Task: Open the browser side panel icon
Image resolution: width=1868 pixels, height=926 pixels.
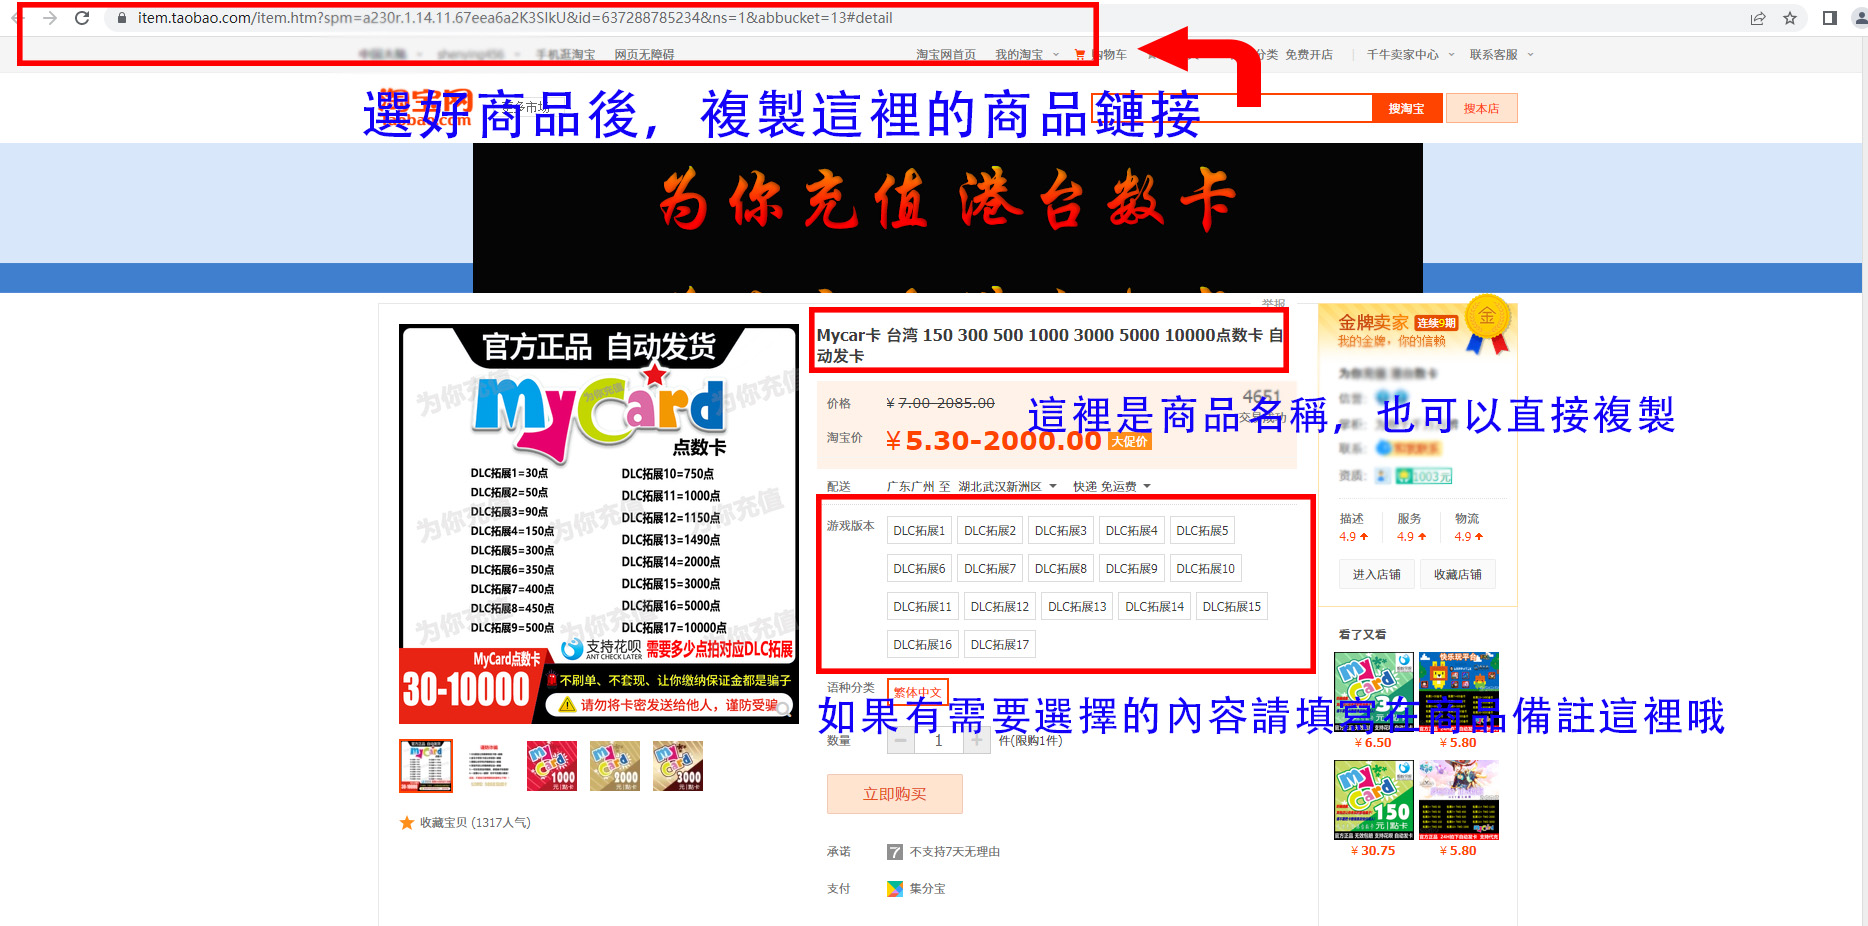Action: [1830, 18]
